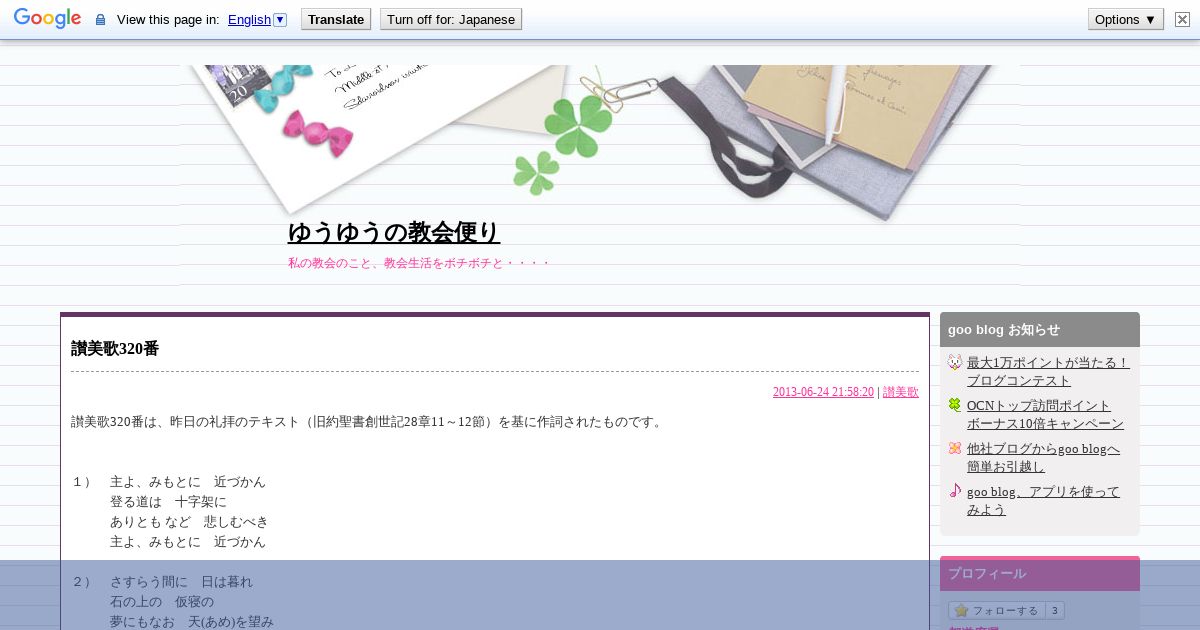Expand the language dropdown arrow beside English
The height and width of the screenshot is (630, 1200).
pyautogui.click(x=280, y=19)
